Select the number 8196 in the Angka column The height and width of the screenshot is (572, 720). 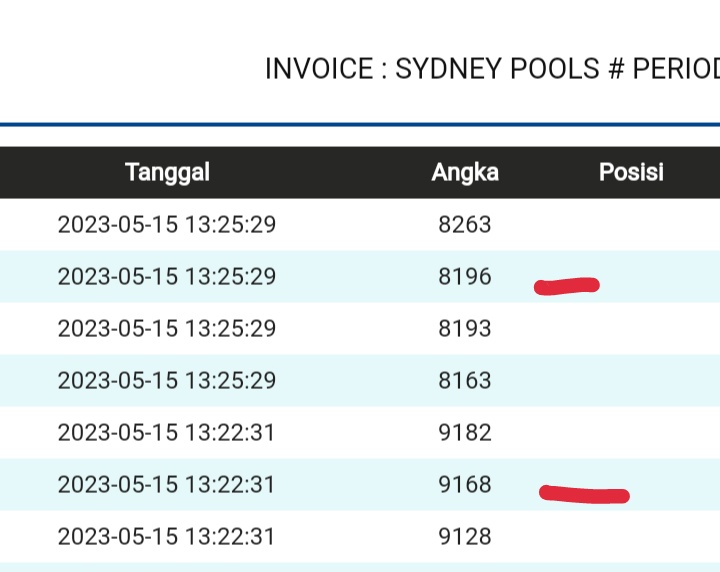coord(465,276)
